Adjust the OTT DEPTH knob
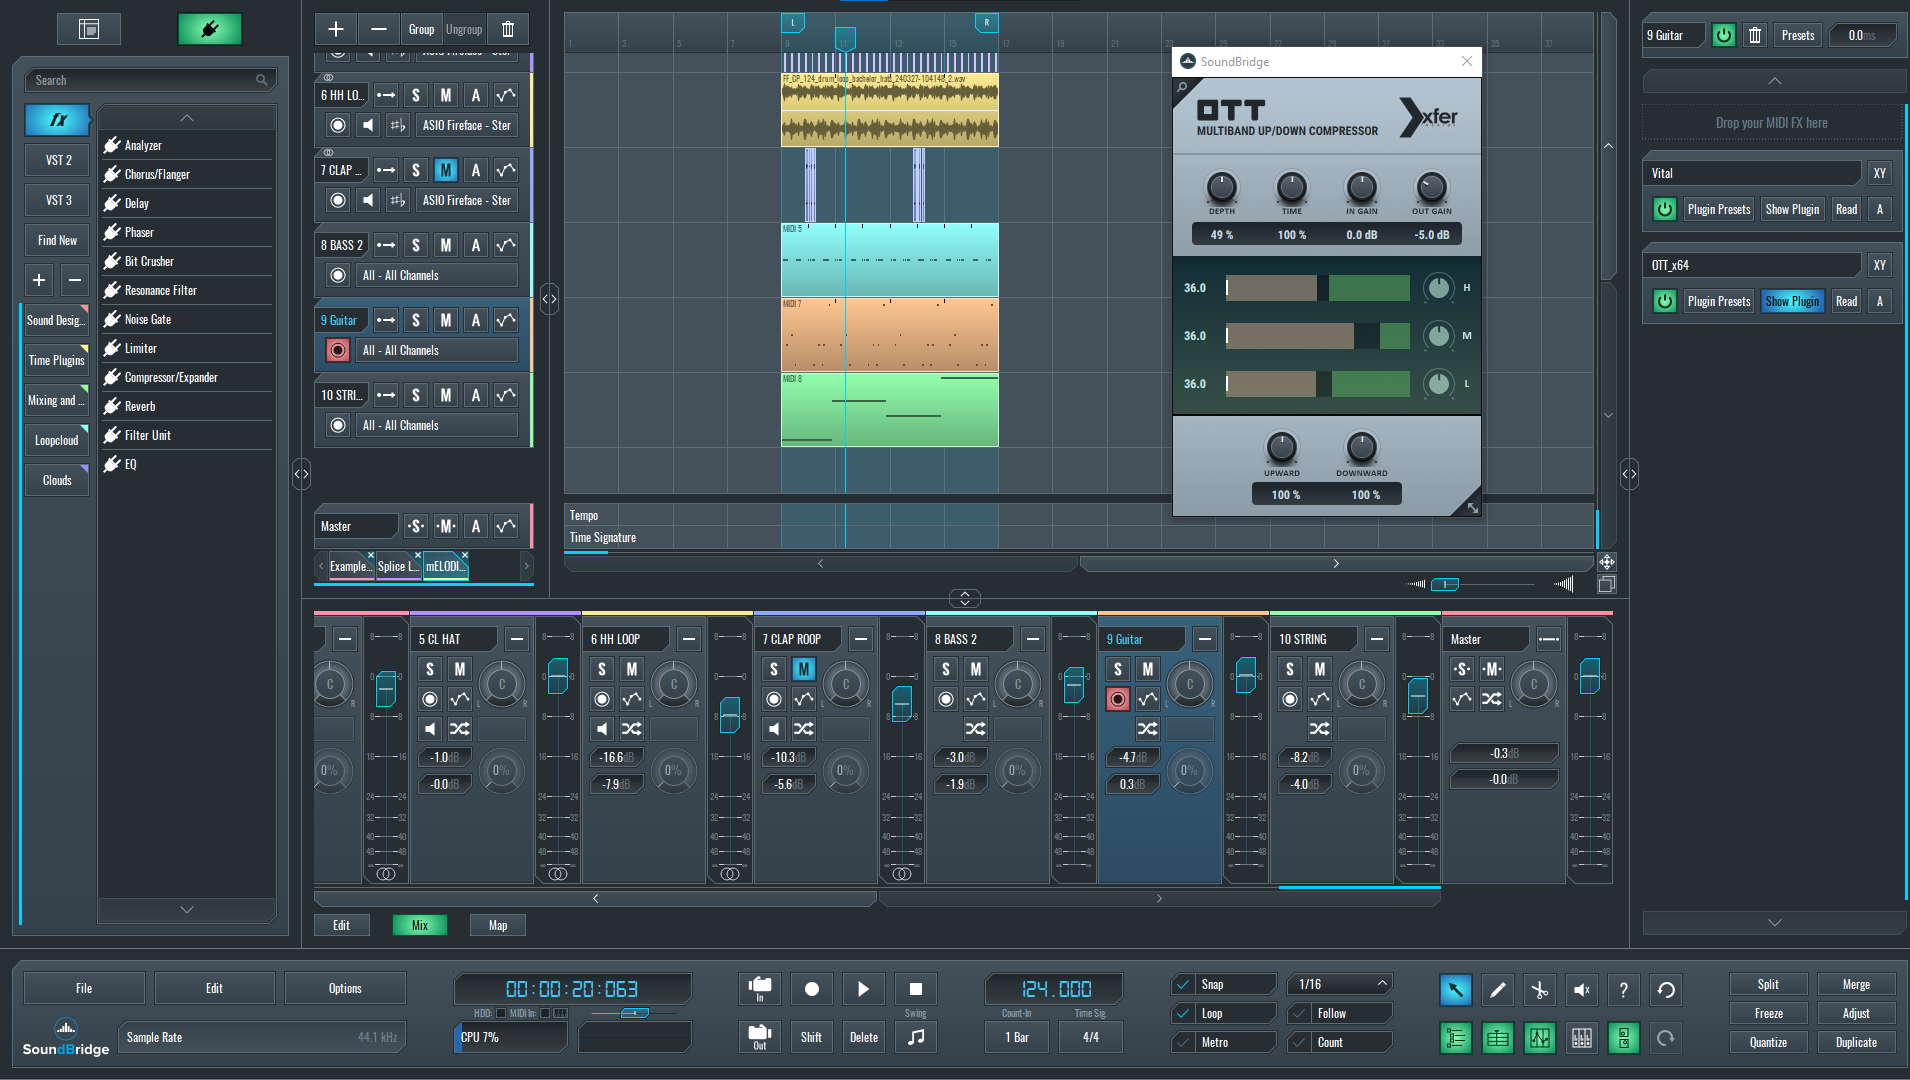 [1222, 187]
